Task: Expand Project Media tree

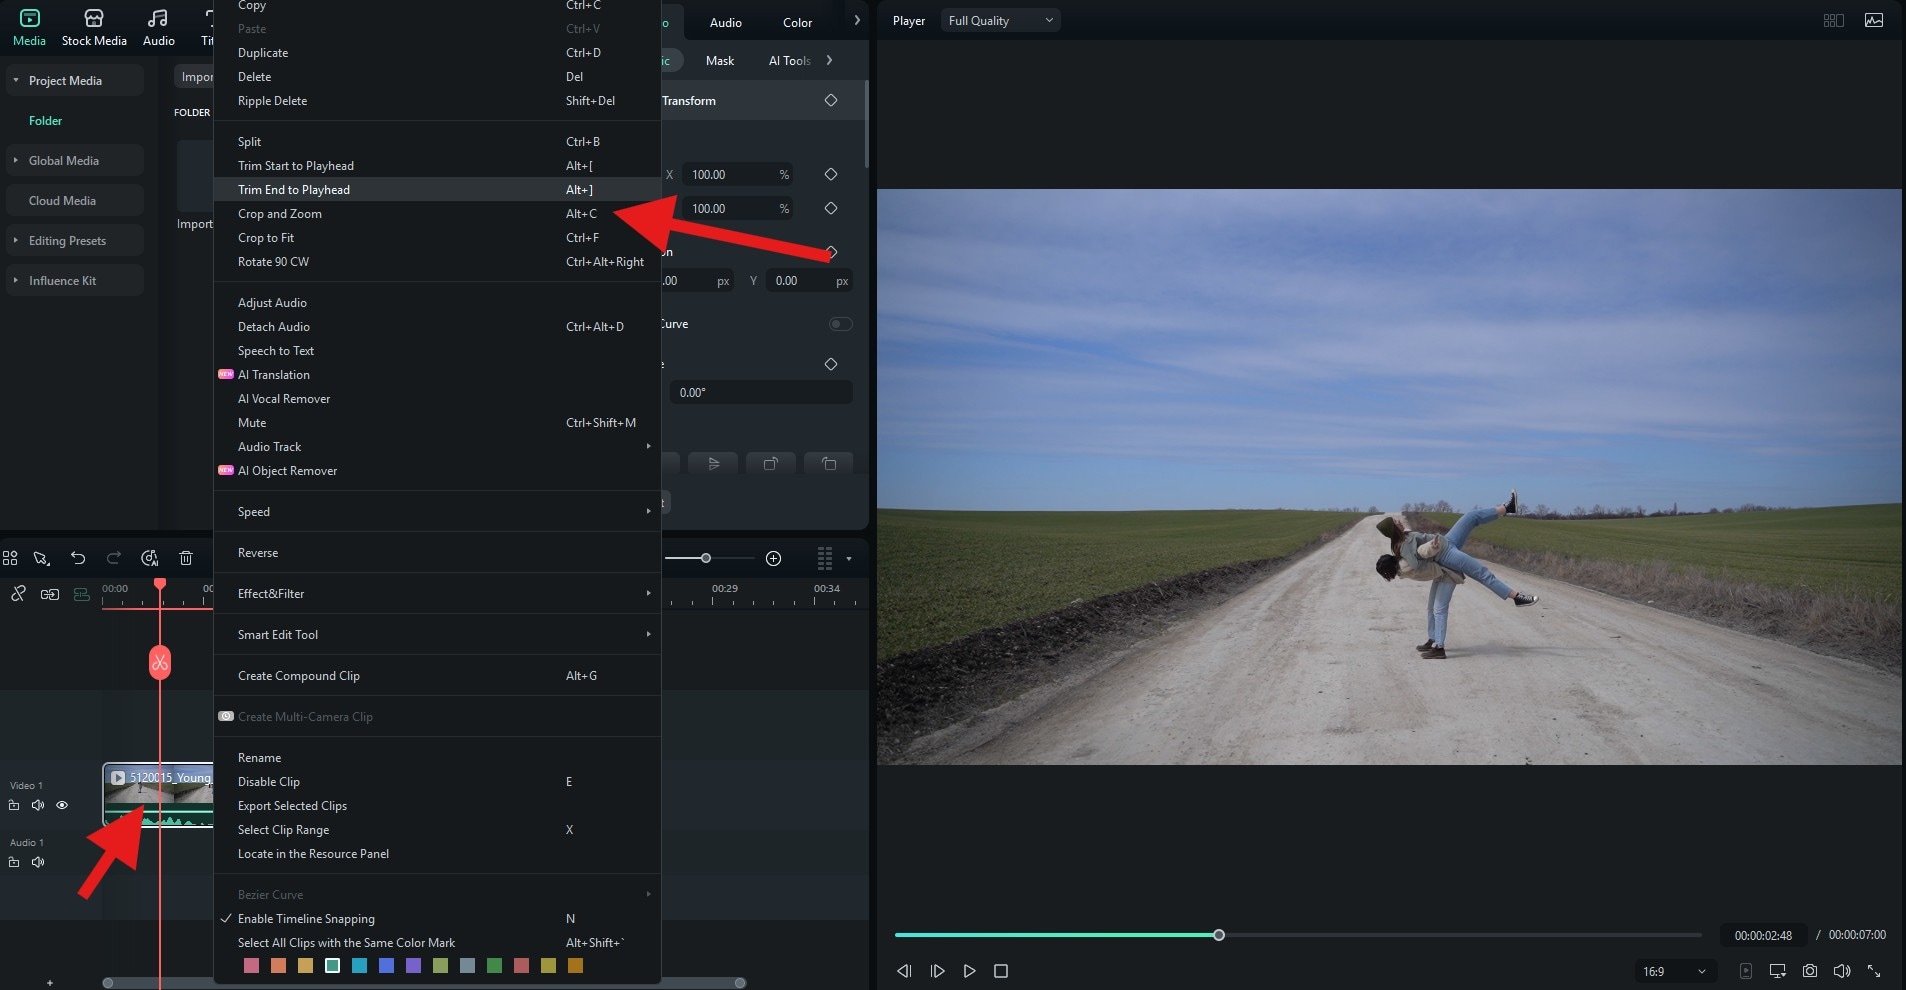Action: tap(16, 80)
